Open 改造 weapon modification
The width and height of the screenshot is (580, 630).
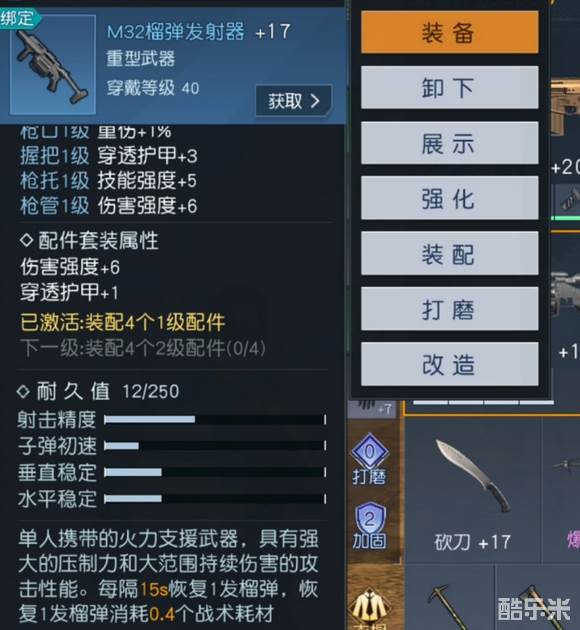449,364
